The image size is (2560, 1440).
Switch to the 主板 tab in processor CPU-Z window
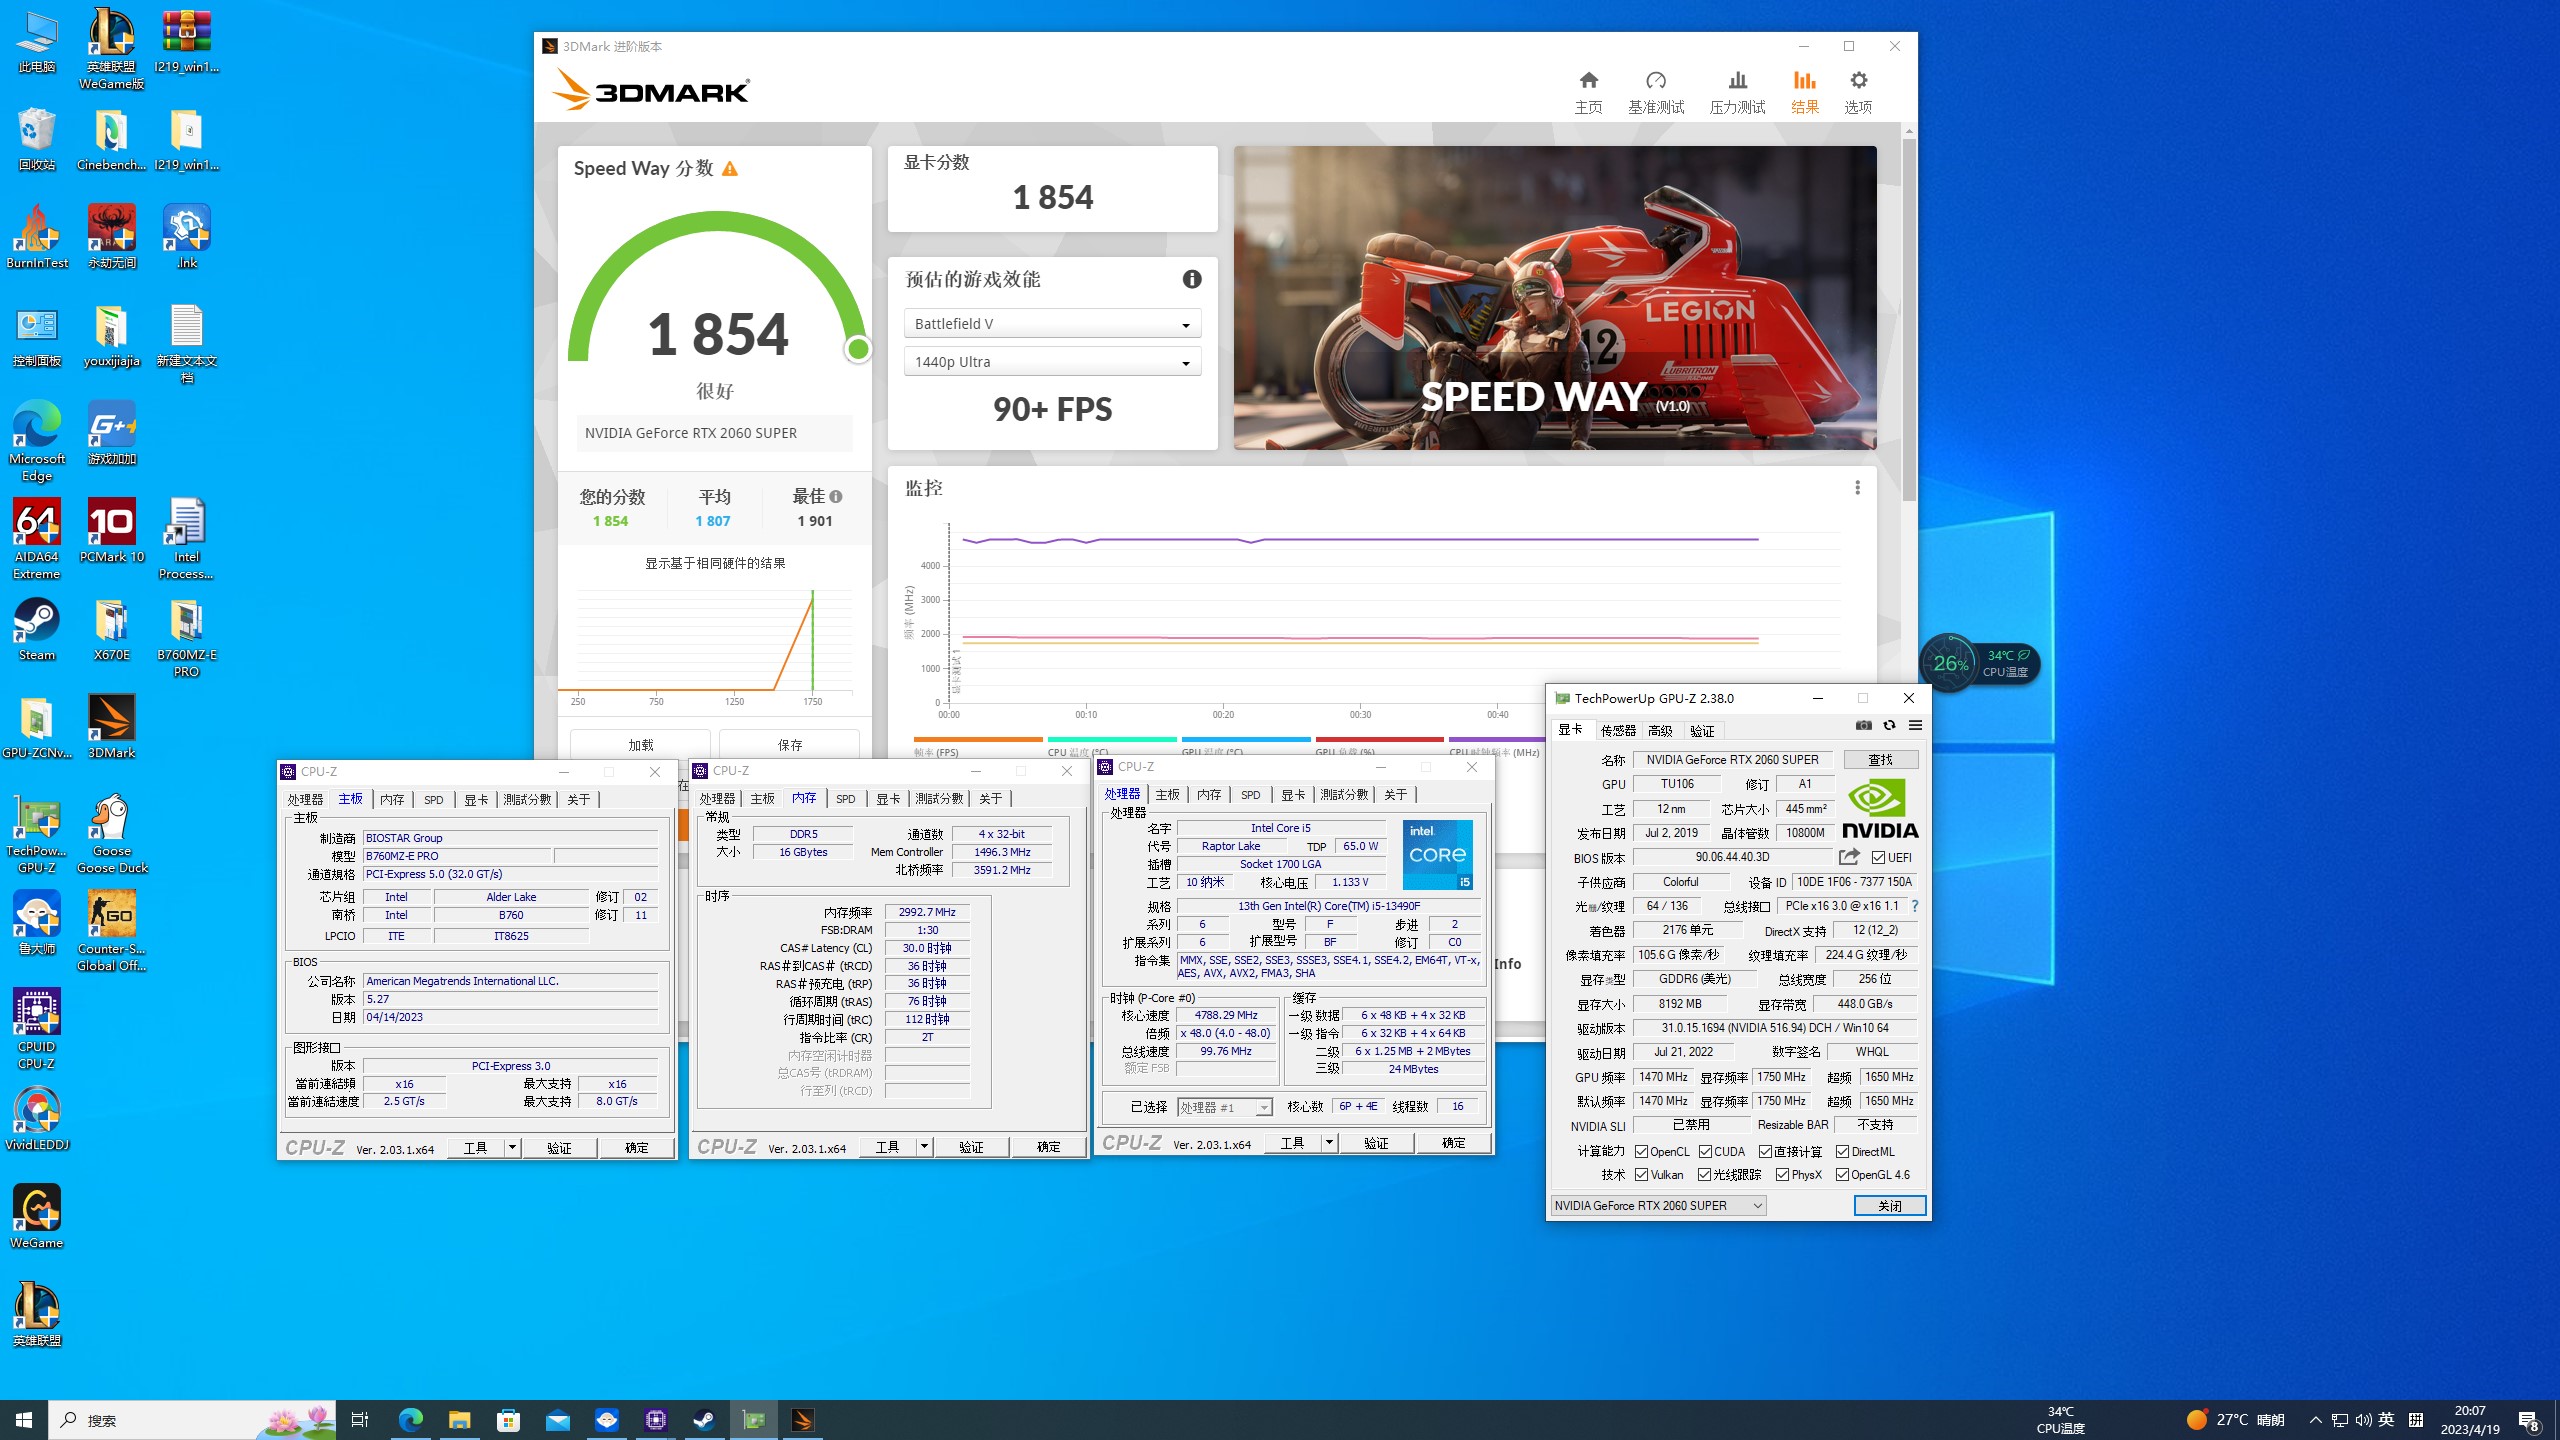click(x=1167, y=795)
